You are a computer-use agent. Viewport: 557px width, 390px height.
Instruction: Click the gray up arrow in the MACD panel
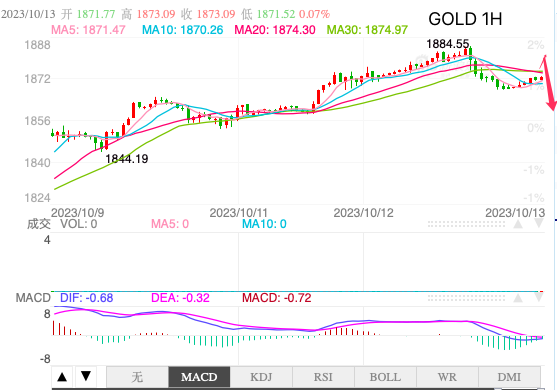(518, 298)
